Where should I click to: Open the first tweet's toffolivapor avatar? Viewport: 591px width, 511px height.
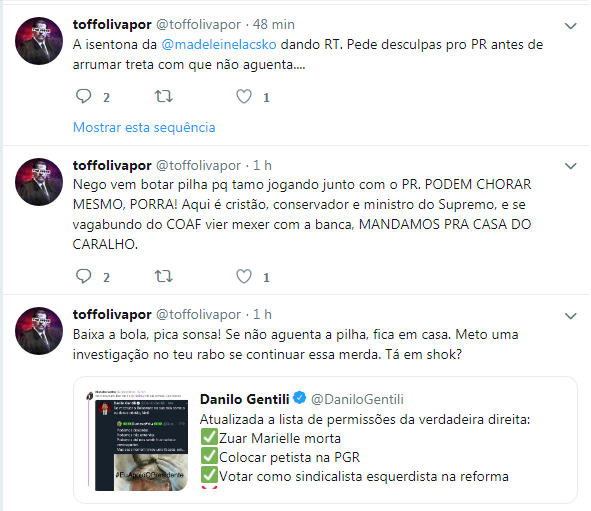click(39, 41)
